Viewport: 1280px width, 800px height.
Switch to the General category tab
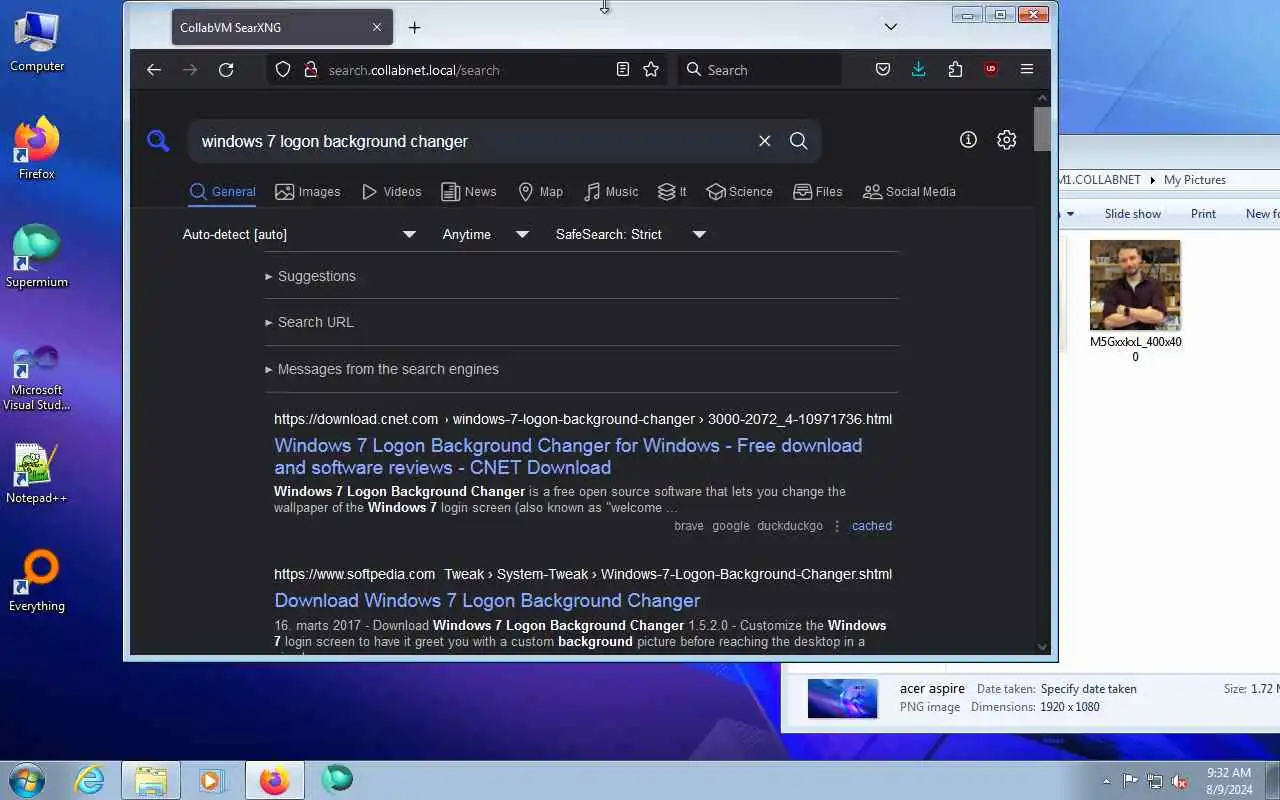222,192
